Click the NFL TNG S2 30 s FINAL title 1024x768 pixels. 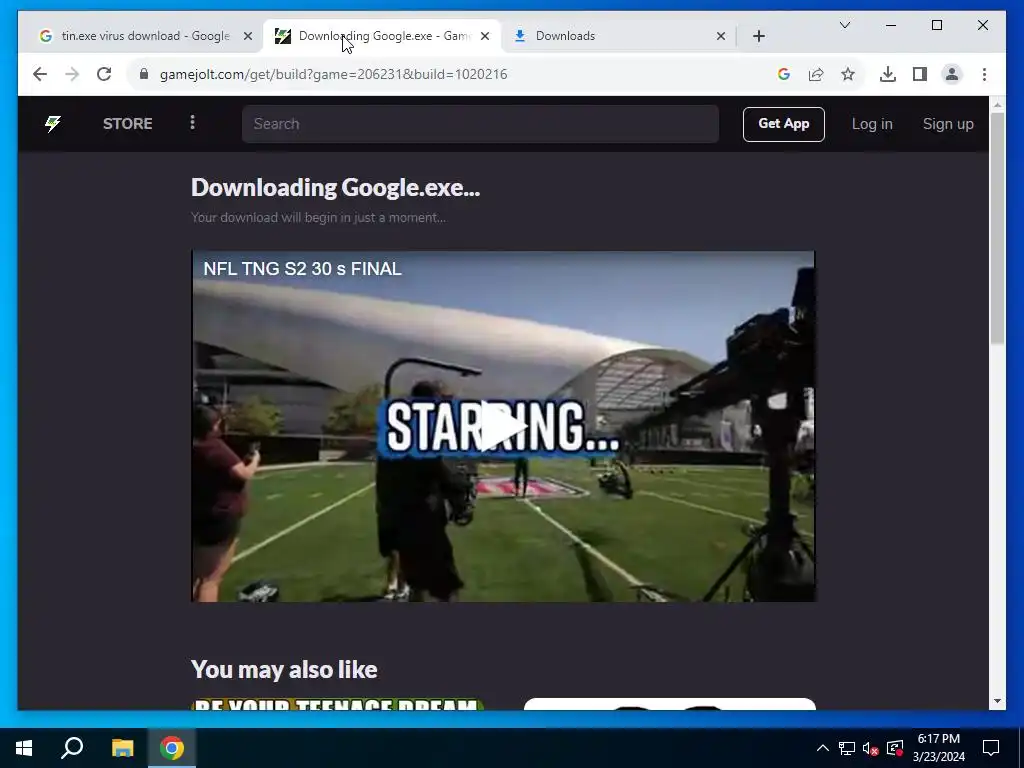click(x=302, y=269)
